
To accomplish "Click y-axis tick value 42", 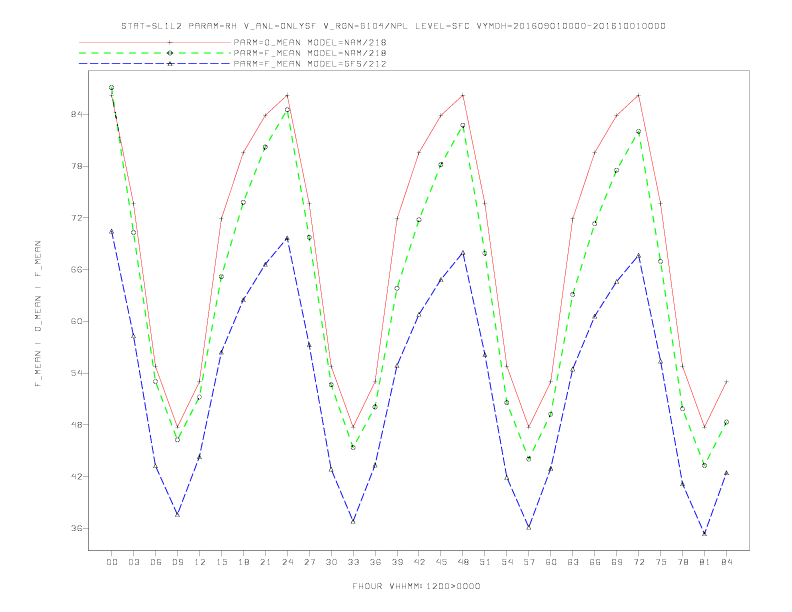I will pyautogui.click(x=77, y=477).
